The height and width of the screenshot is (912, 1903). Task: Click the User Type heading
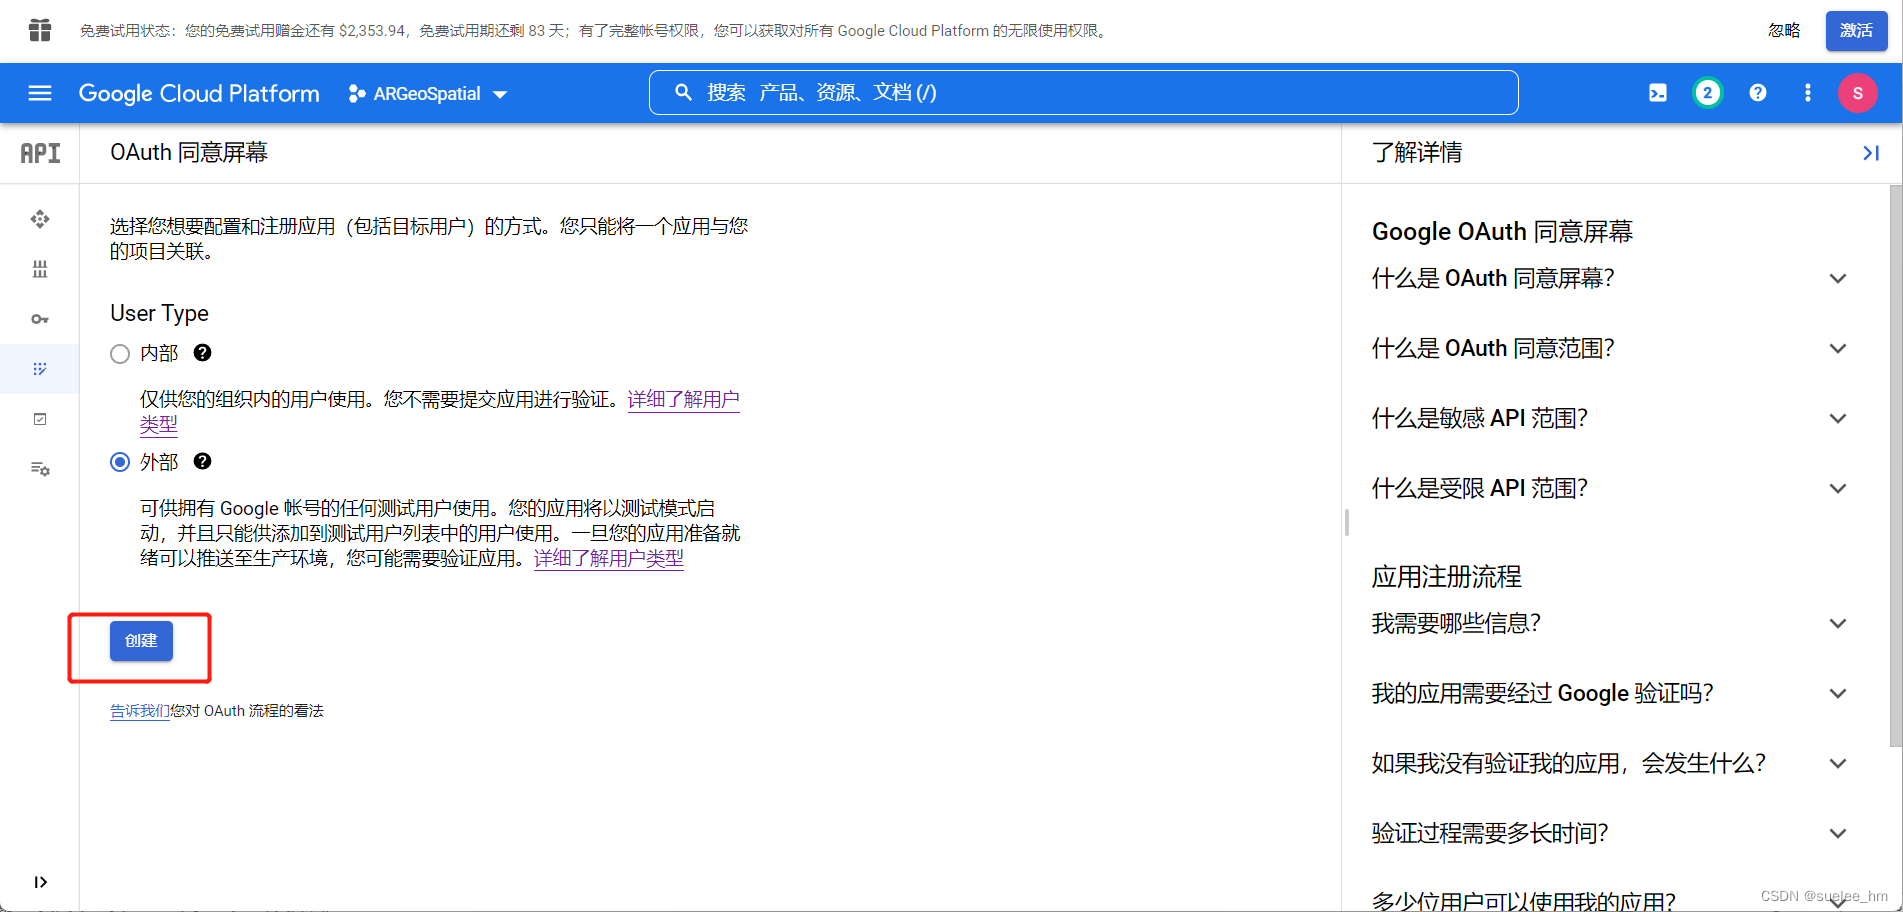pyautogui.click(x=159, y=313)
